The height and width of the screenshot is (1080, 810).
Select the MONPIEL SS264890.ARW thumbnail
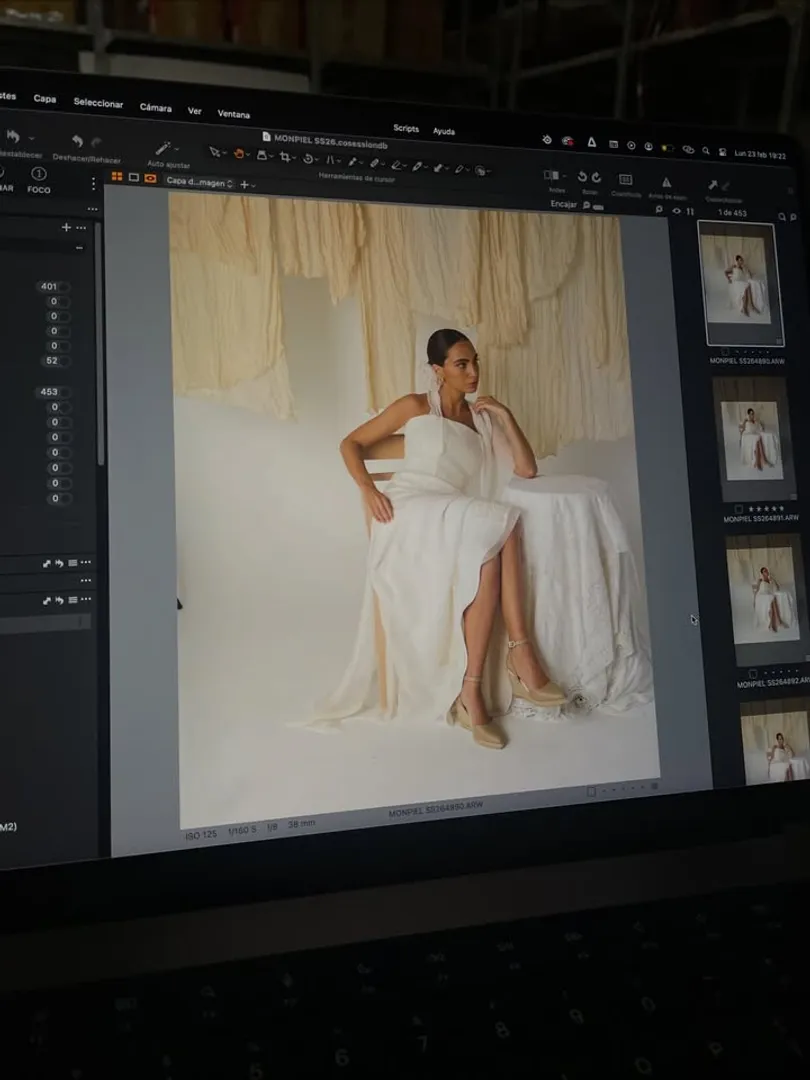point(740,283)
